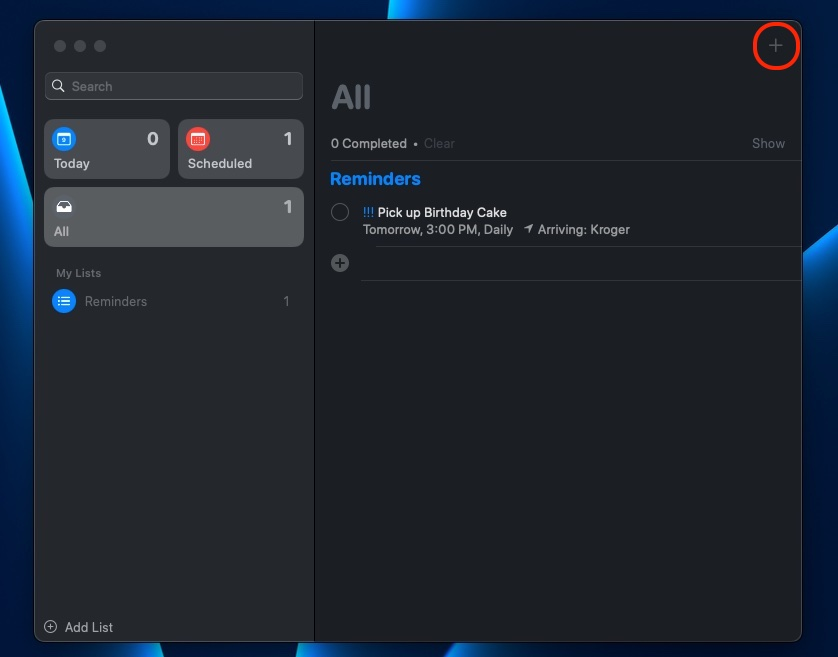Open the Today smart list card

pyautogui.click(x=107, y=149)
